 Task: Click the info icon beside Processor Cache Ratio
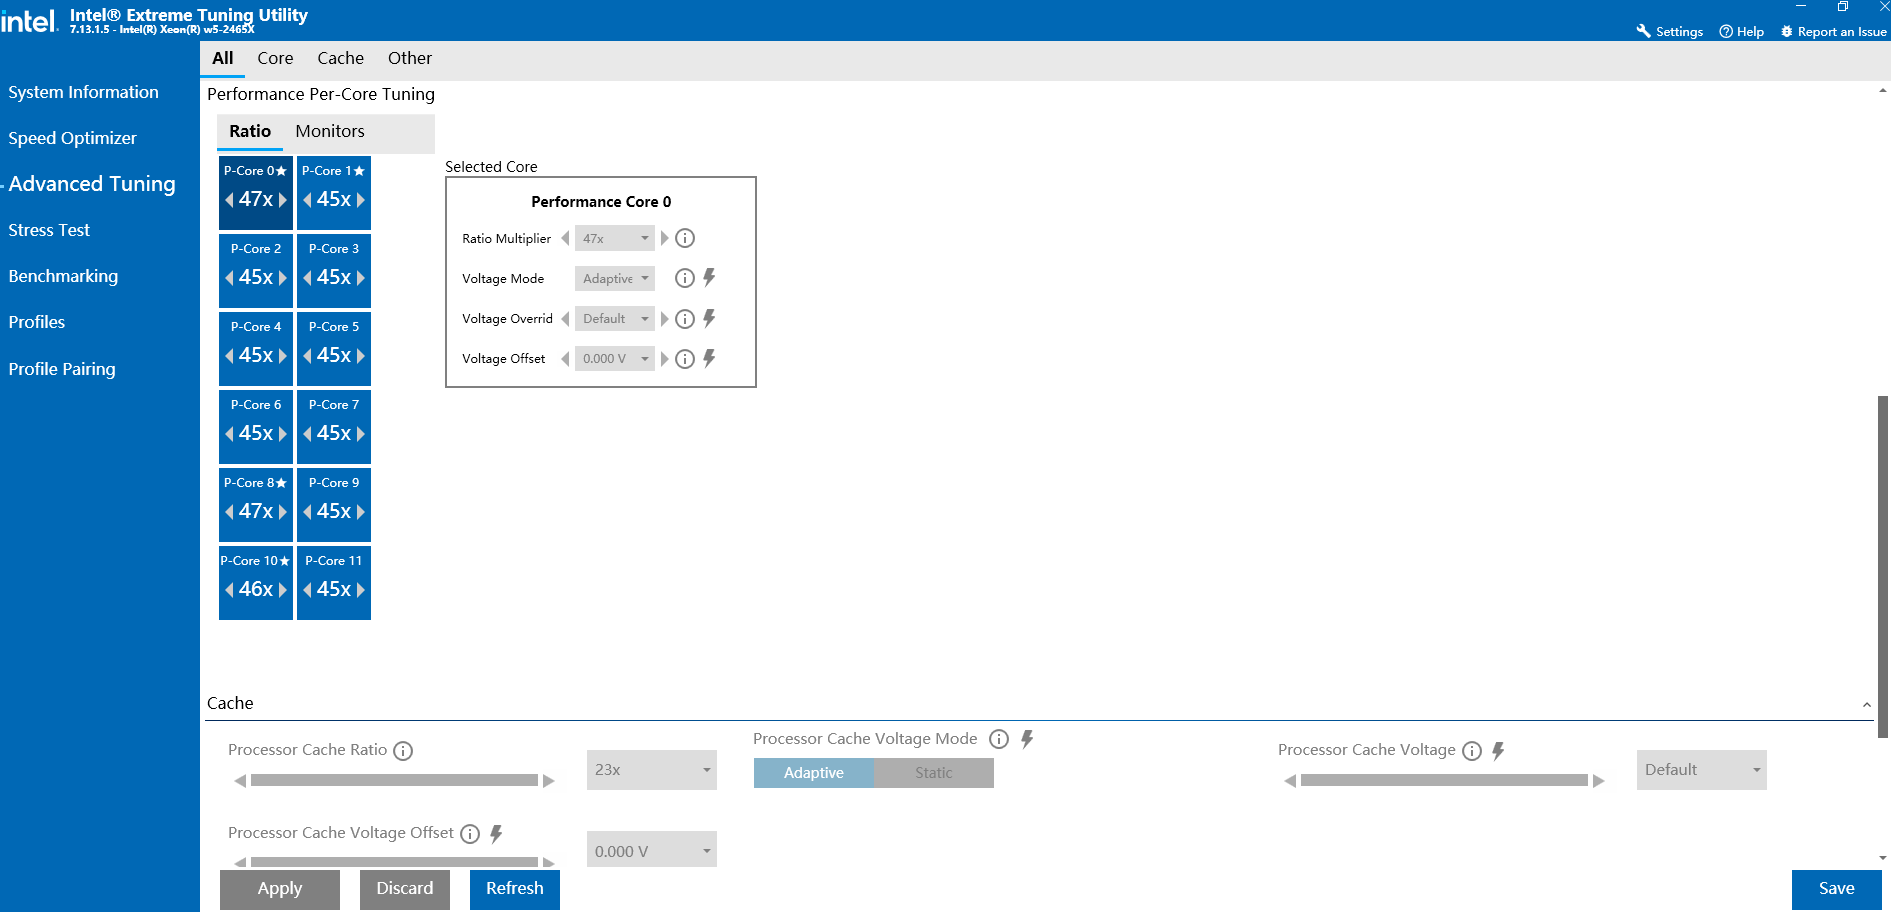click(x=404, y=750)
